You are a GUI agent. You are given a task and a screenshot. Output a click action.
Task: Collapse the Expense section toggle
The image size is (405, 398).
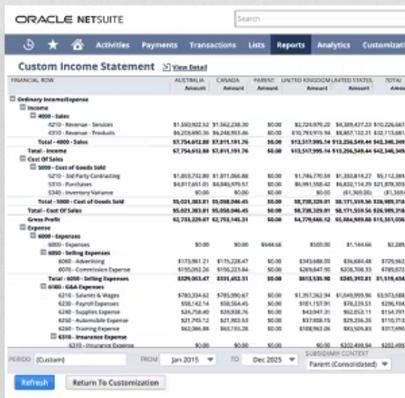23,227
